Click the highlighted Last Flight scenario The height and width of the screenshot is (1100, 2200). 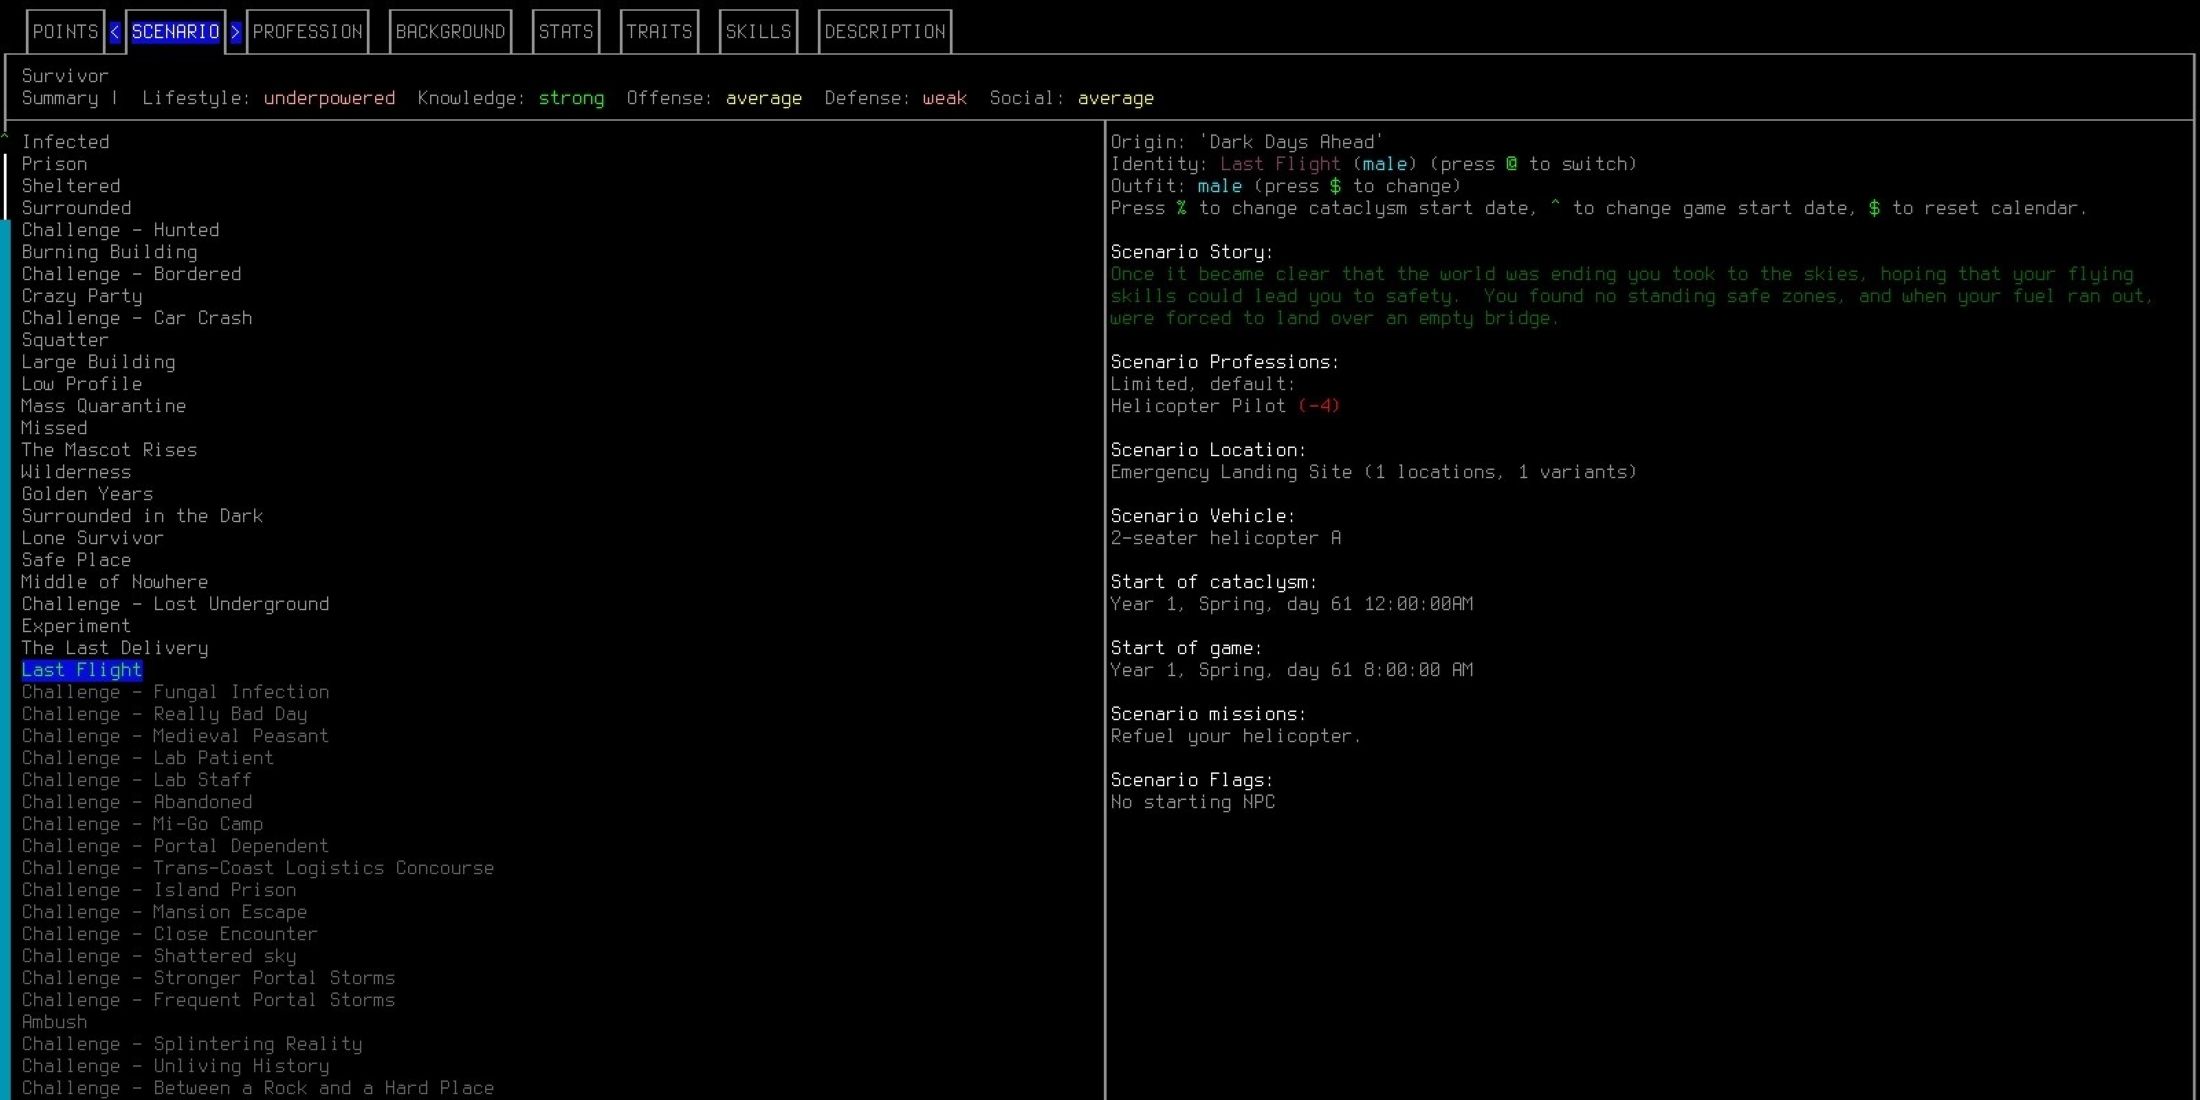click(x=82, y=670)
